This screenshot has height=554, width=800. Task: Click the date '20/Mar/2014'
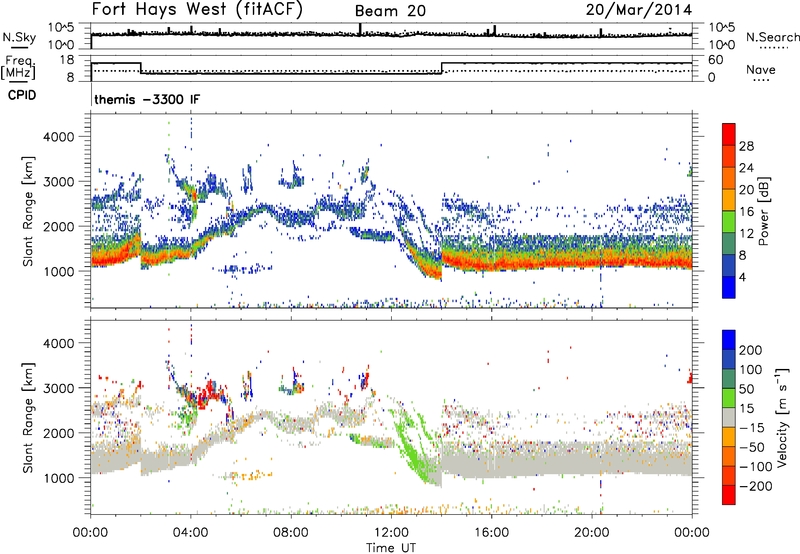coord(639,10)
